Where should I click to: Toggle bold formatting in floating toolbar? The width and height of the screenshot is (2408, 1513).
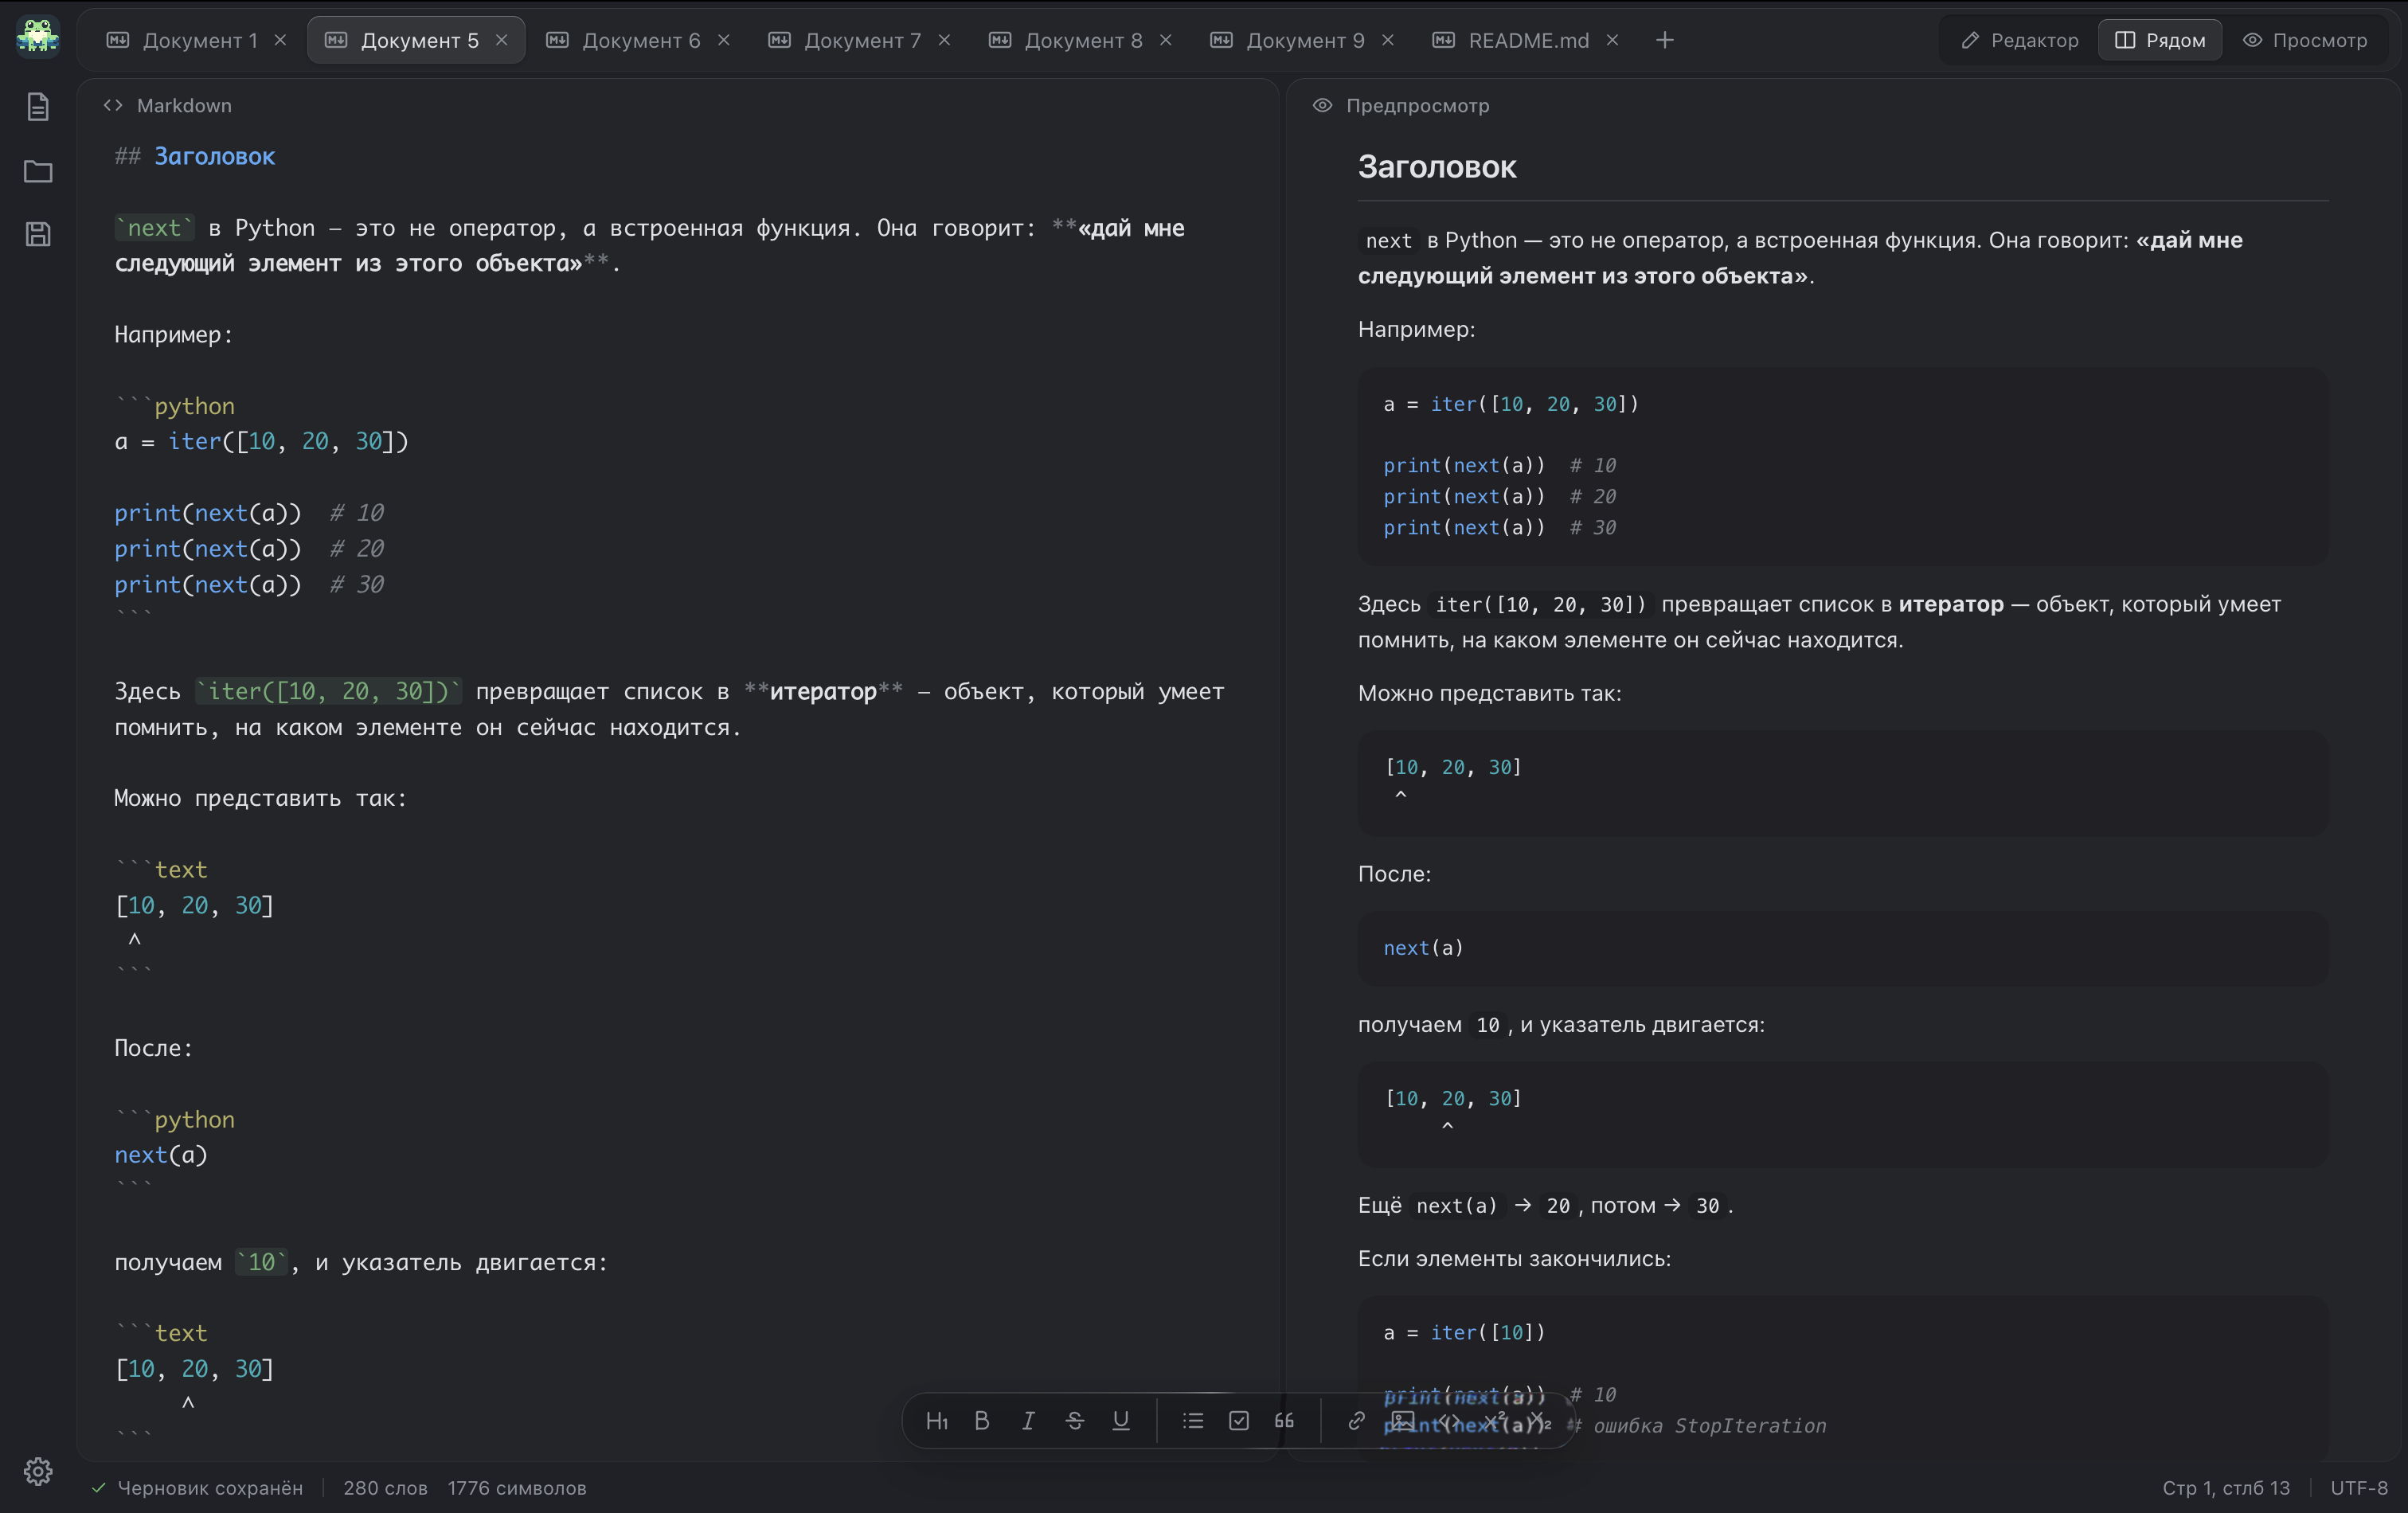(982, 1421)
